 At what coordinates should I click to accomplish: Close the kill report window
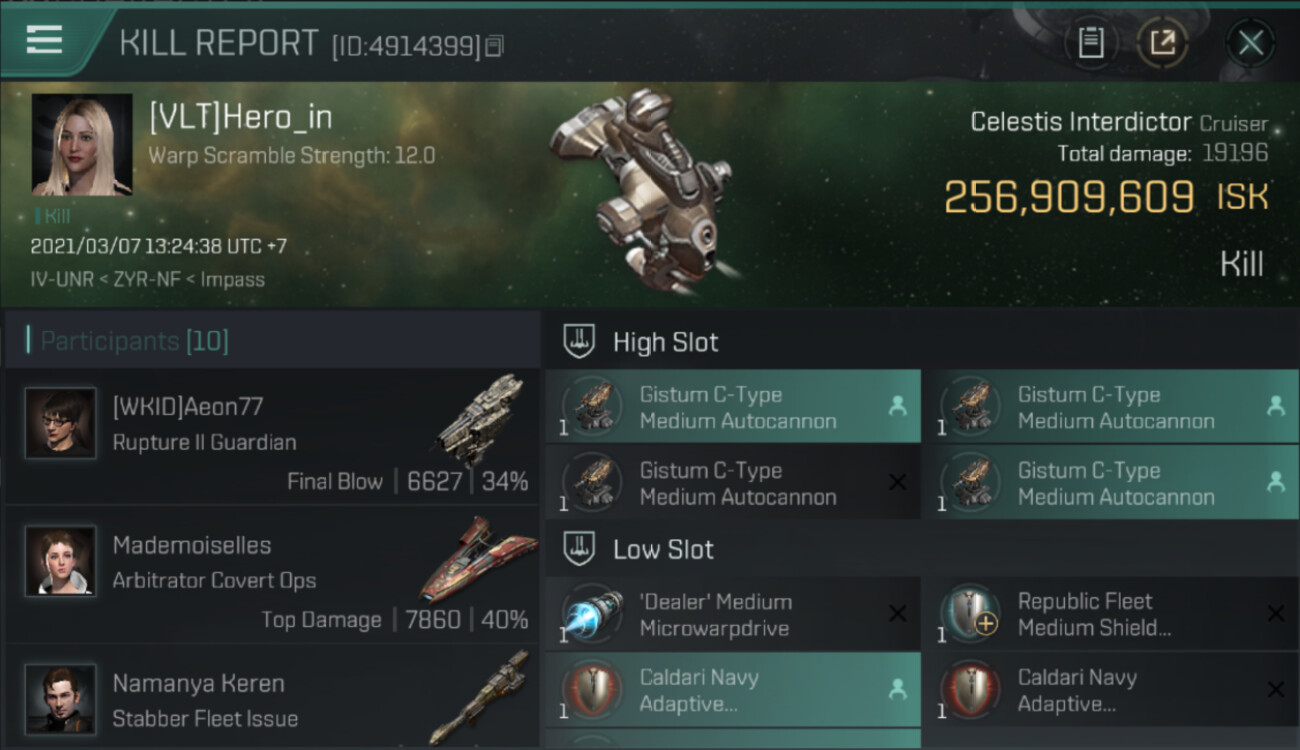[1250, 42]
